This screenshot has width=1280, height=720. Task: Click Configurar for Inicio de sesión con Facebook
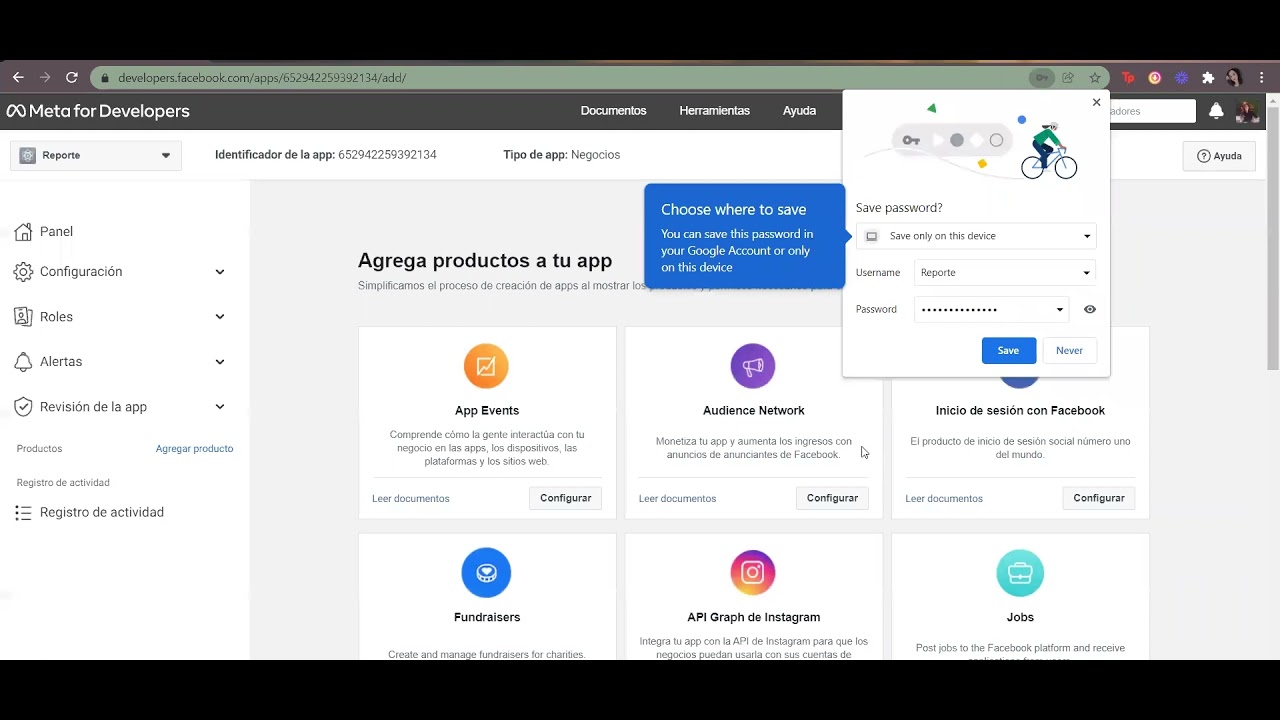[x=1099, y=498]
